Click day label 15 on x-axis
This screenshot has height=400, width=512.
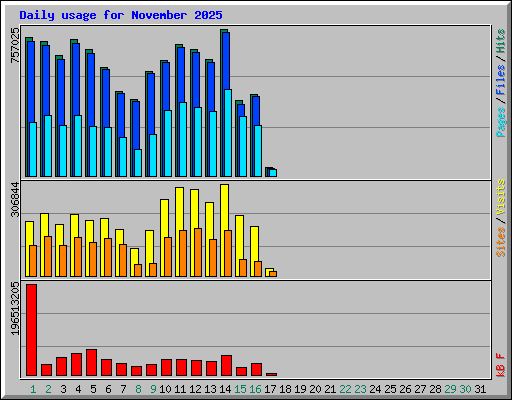[x=240, y=389]
